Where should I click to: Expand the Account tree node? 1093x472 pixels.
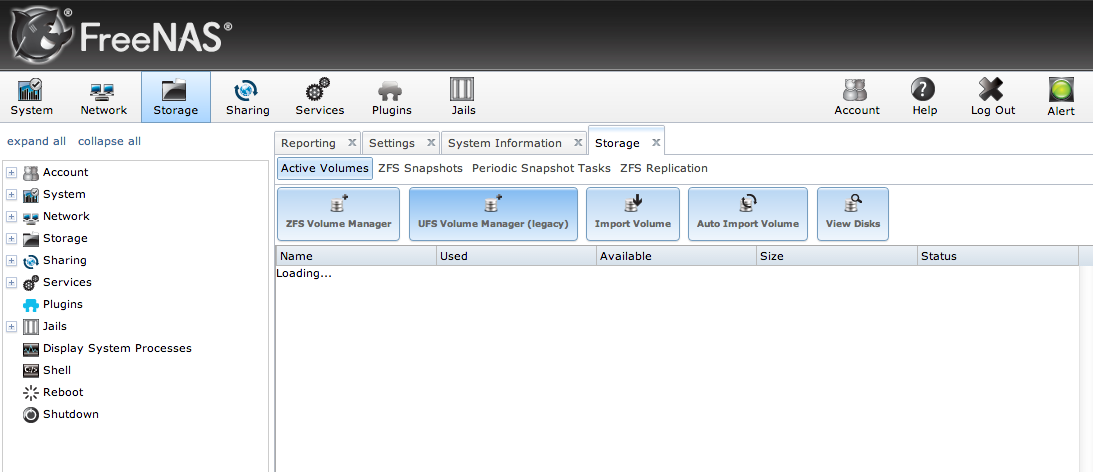(11, 172)
